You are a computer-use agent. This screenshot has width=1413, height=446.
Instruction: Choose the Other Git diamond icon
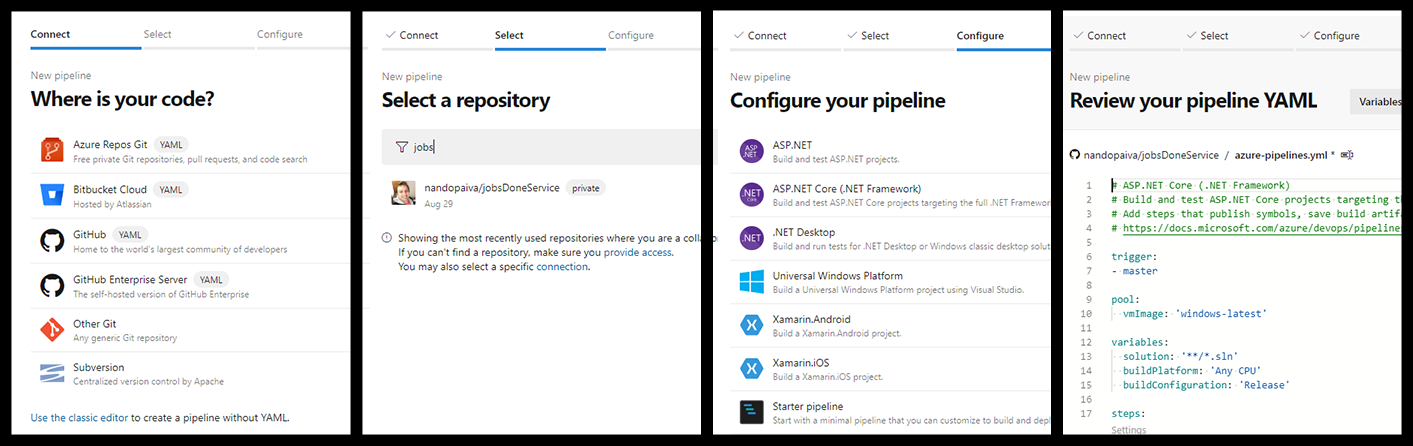(52, 330)
